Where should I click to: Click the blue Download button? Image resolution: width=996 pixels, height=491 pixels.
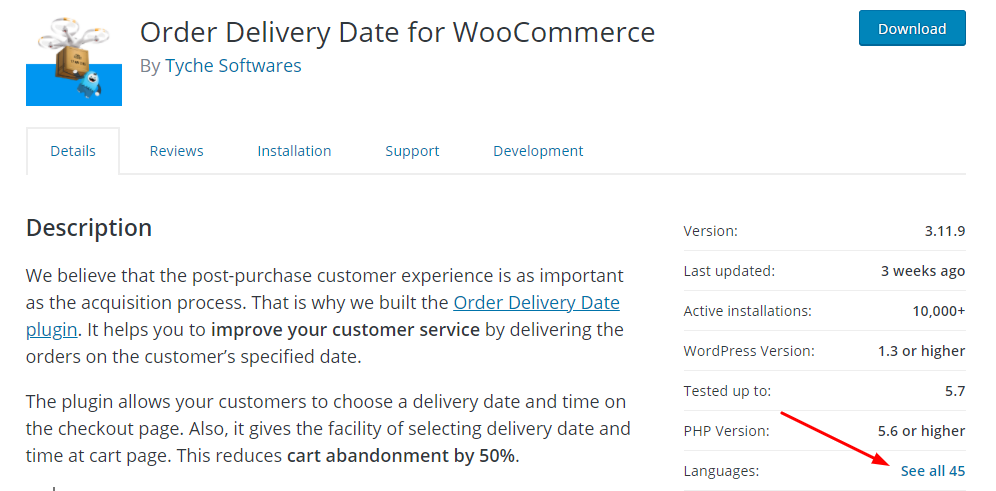(x=911, y=29)
